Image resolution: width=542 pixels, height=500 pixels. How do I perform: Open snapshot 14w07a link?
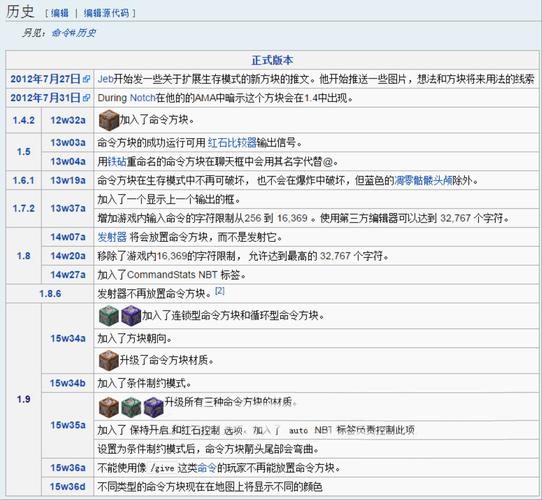68,237
